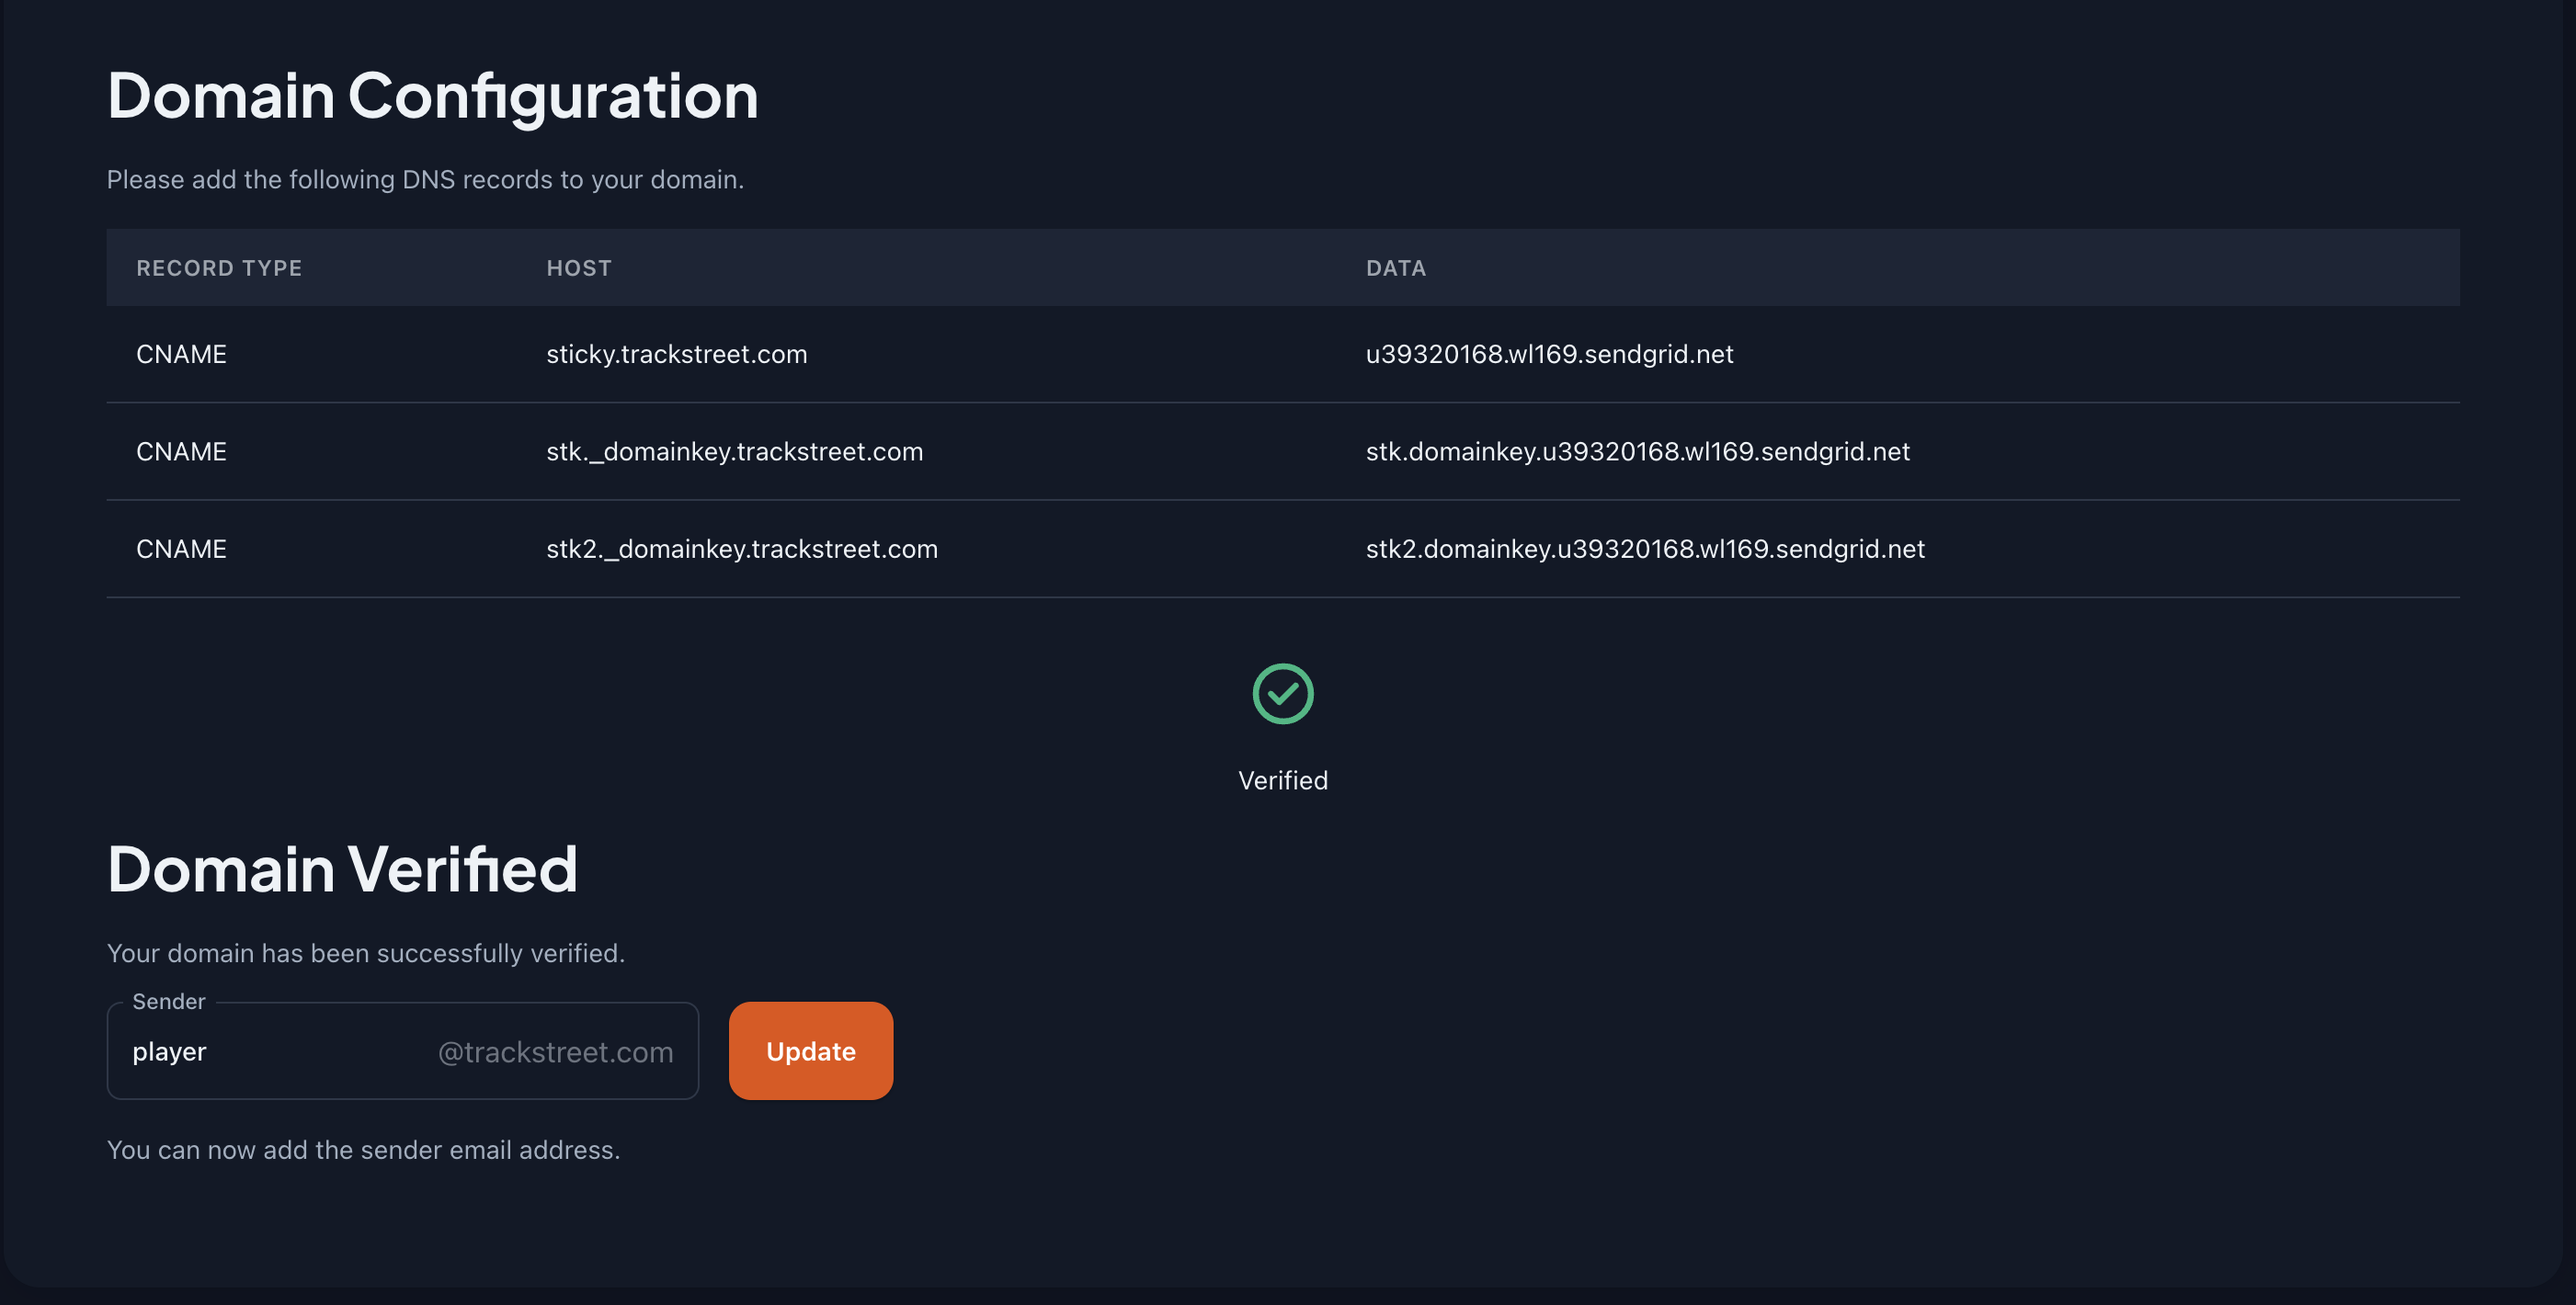
Task: Click the @trackstreet.com suffix in Sender field
Action: pos(554,1052)
